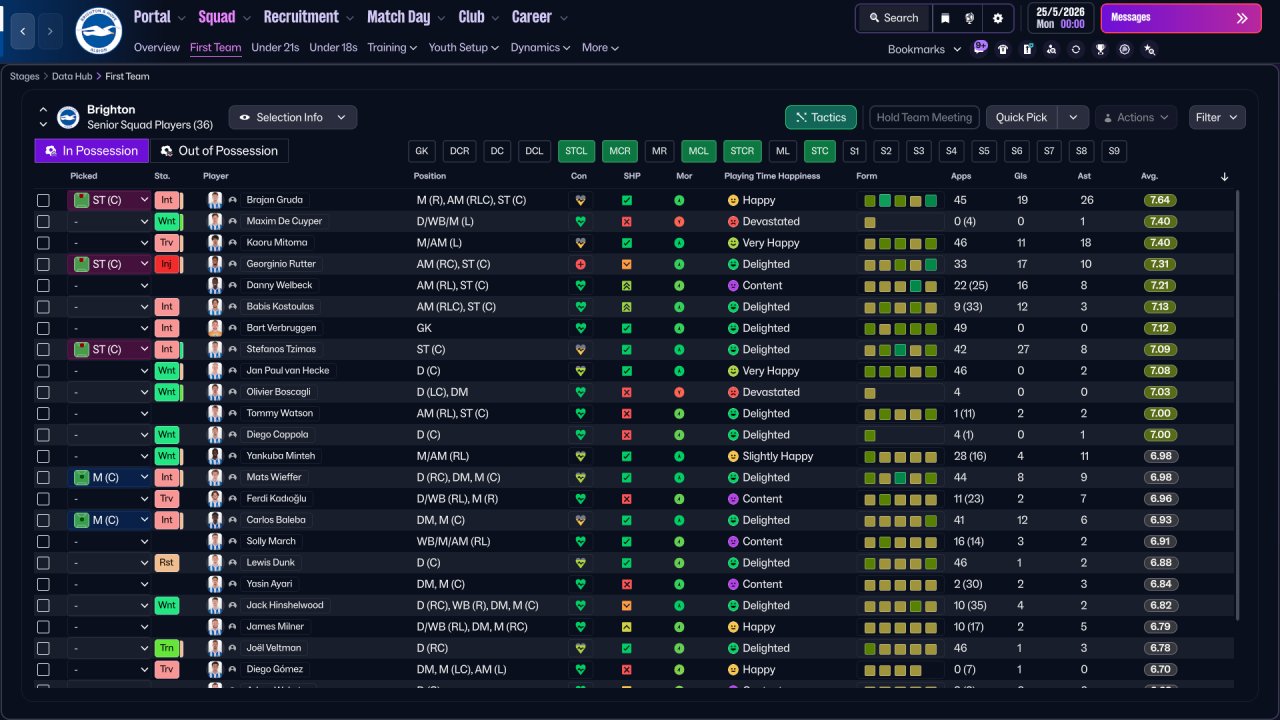Select the GK position slot
The width and height of the screenshot is (1280, 720).
pos(422,151)
